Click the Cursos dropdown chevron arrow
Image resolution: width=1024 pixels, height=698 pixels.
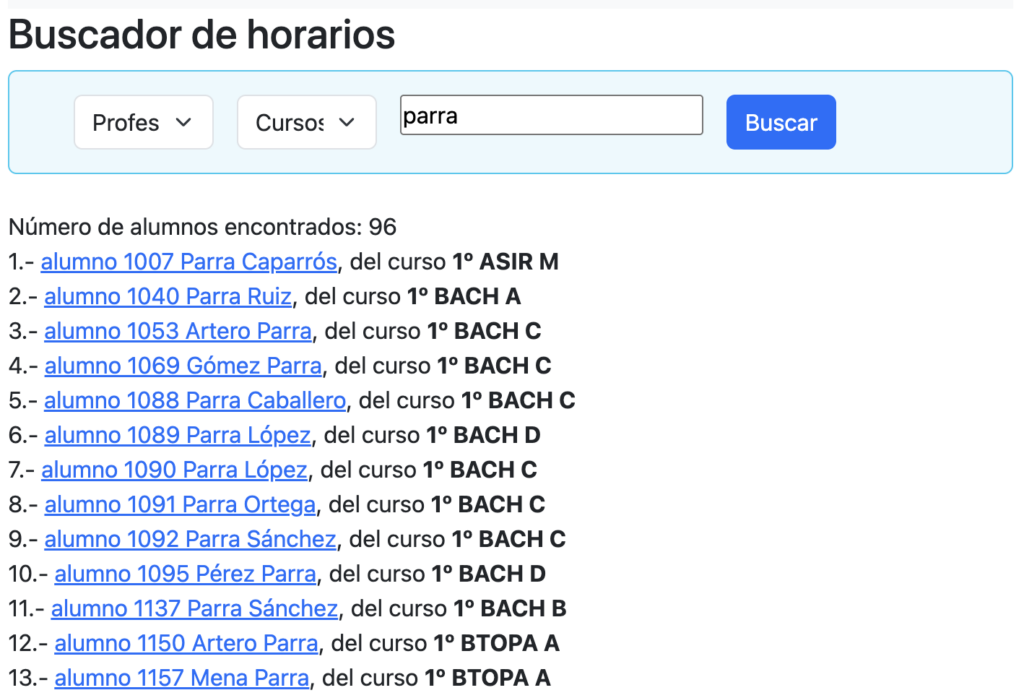346,122
